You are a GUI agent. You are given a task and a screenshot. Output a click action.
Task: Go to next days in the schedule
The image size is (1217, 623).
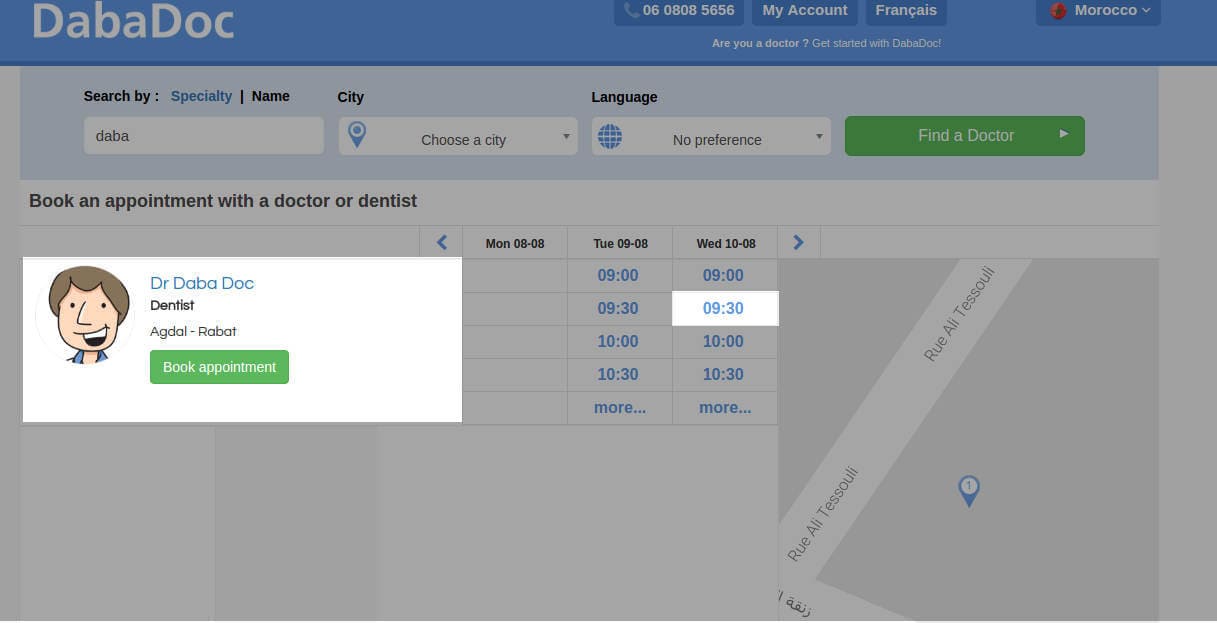[x=798, y=242]
